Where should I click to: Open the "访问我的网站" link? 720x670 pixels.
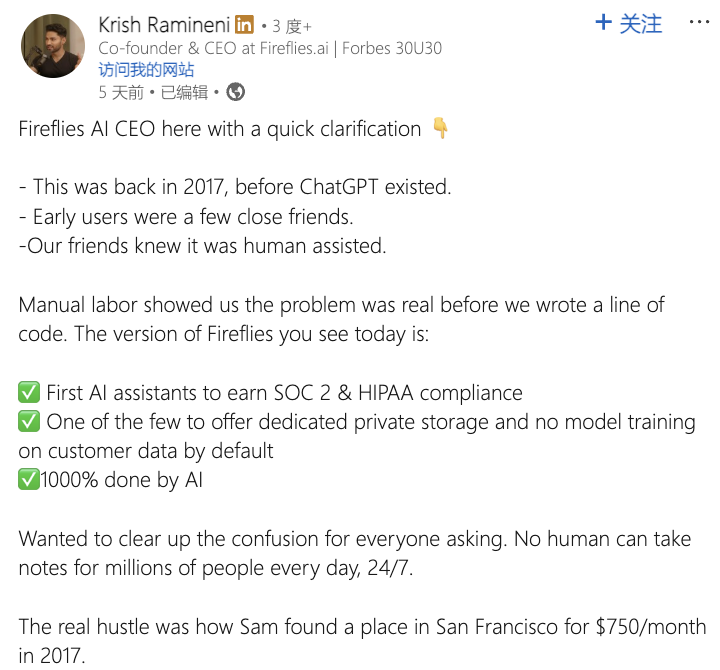click(146, 70)
